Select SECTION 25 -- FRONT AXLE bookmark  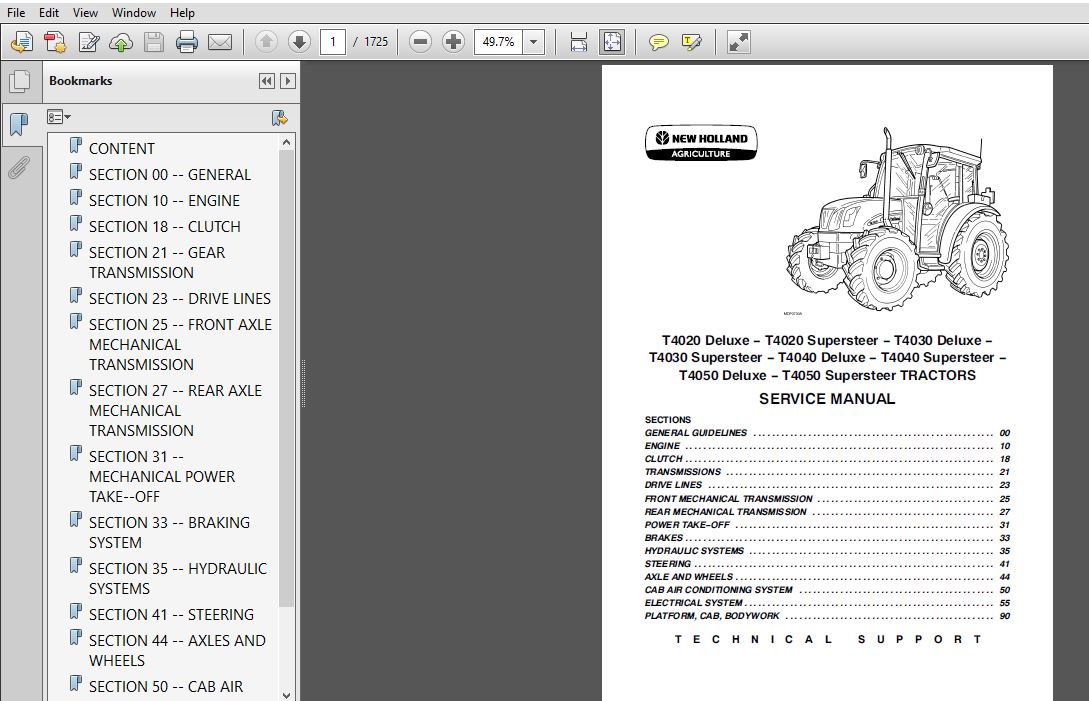pyautogui.click(x=180, y=345)
